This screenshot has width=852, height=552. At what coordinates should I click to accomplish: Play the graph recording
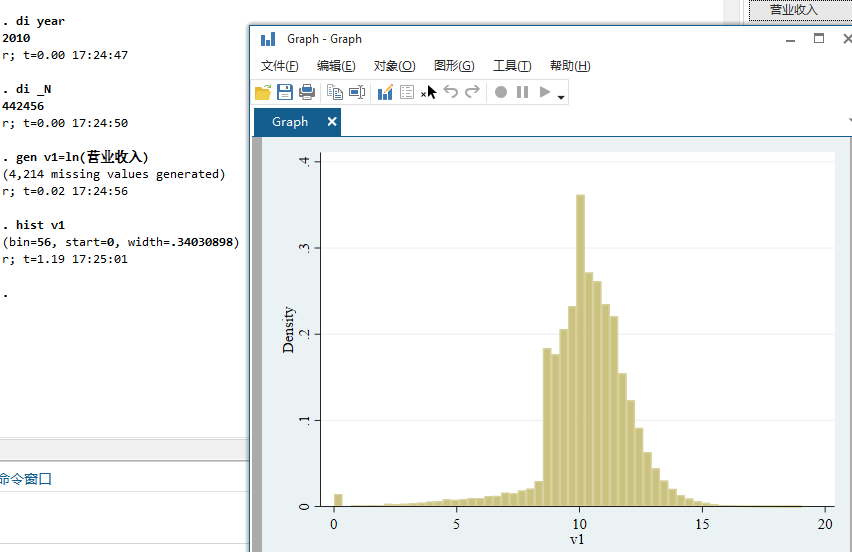(x=545, y=92)
